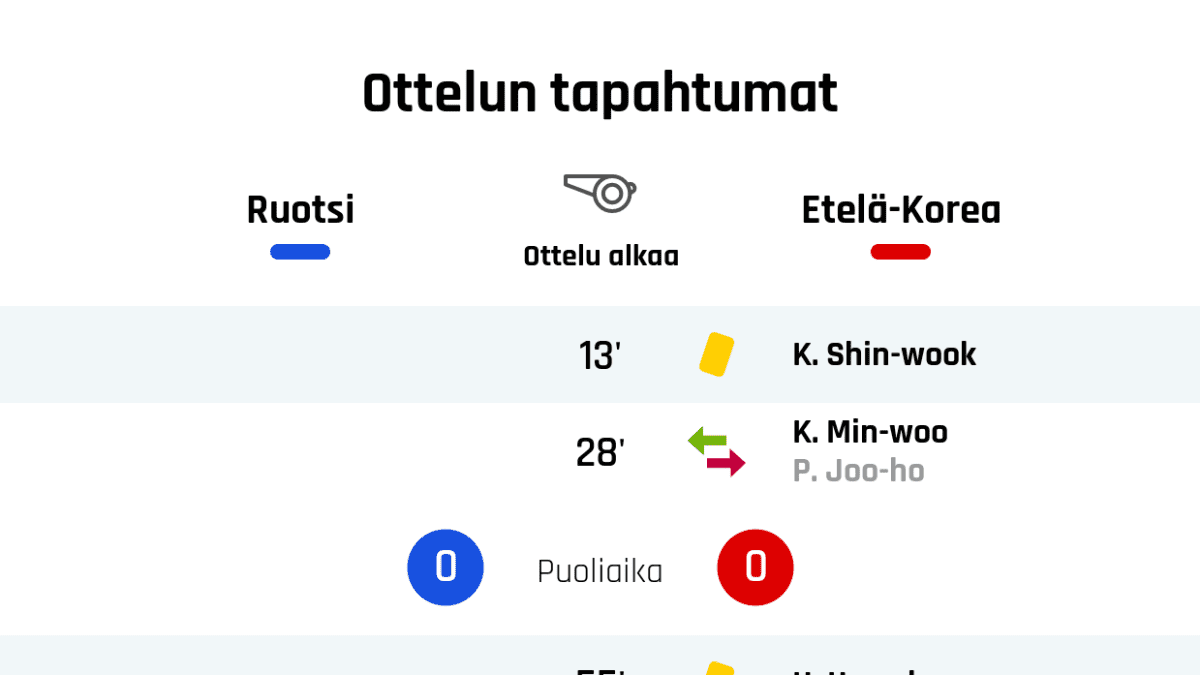Click the blue score circle showing 0
The image size is (1200, 675).
[445, 568]
